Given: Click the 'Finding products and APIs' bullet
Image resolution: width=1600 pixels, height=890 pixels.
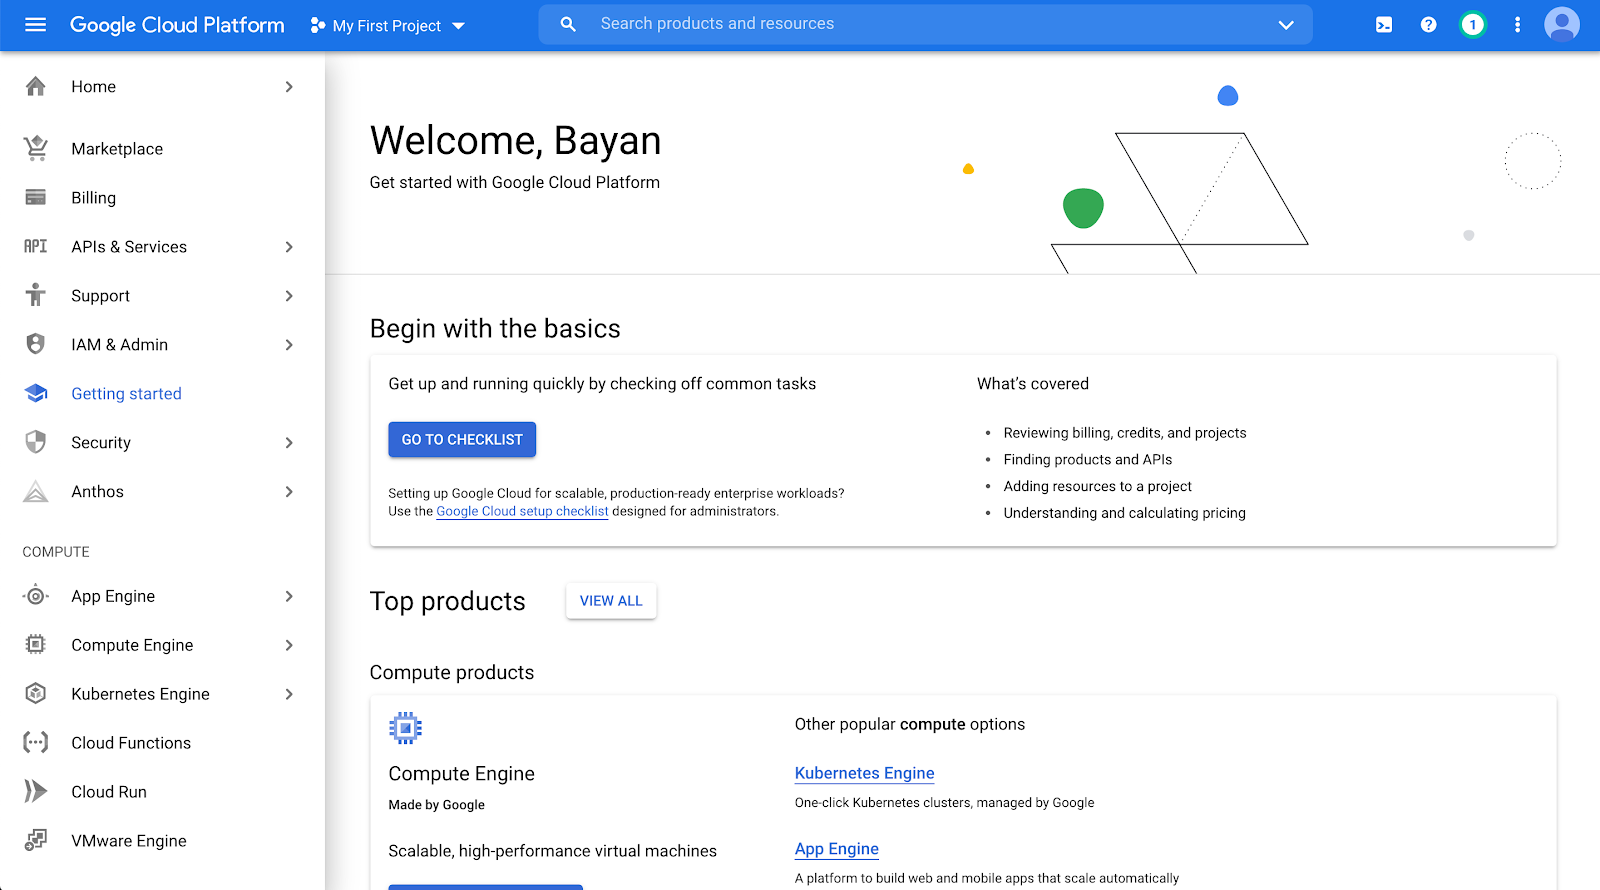Looking at the screenshot, I should pos(1088,460).
